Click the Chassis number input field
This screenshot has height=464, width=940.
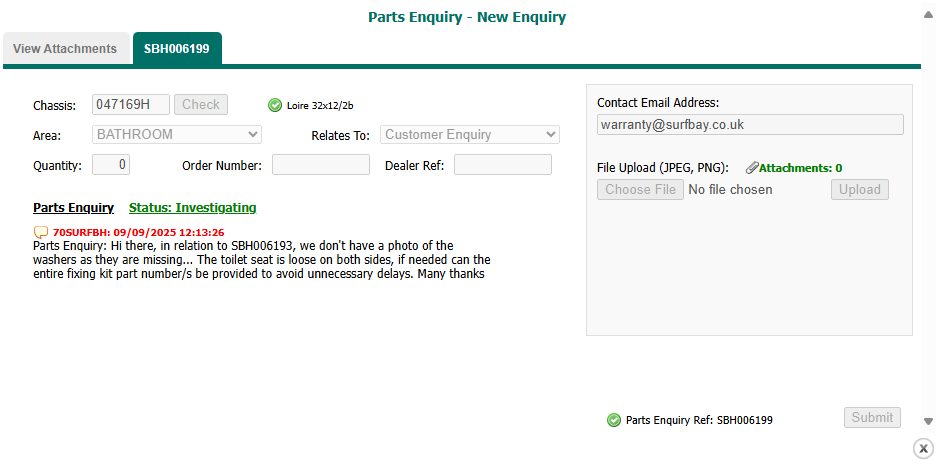(x=130, y=104)
